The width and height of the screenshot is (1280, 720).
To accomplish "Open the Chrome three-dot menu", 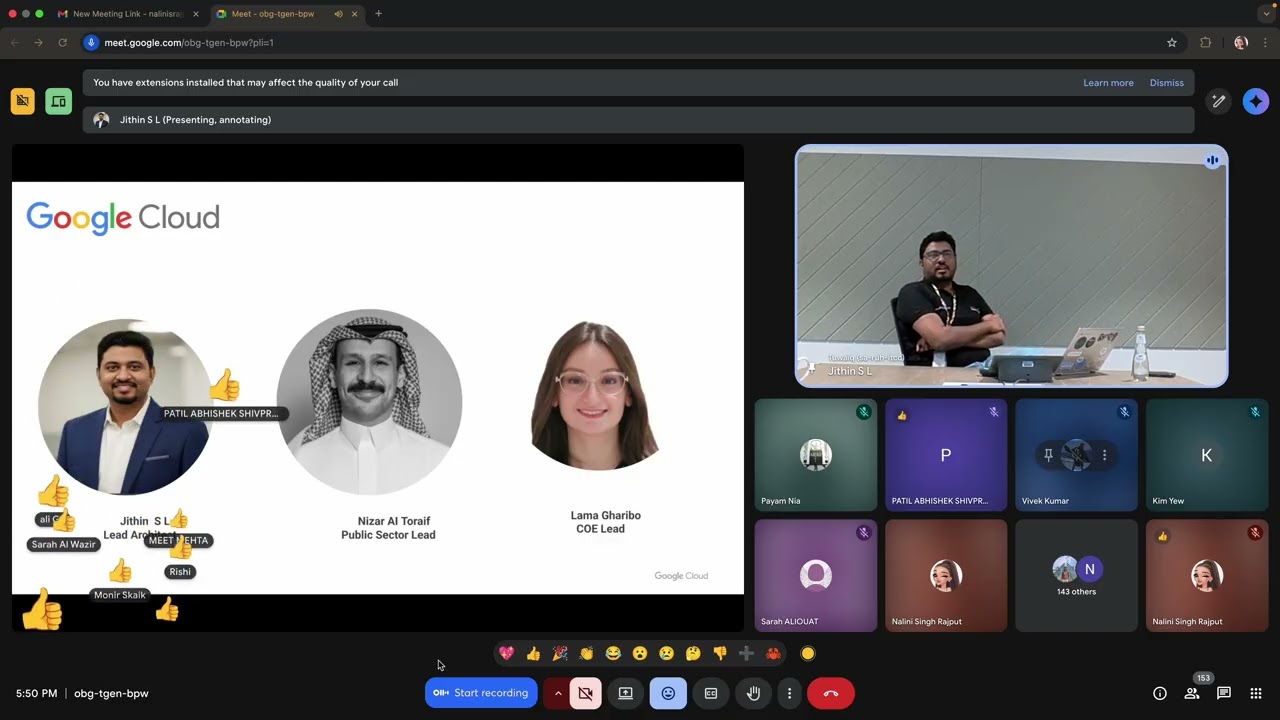I will tap(1265, 43).
